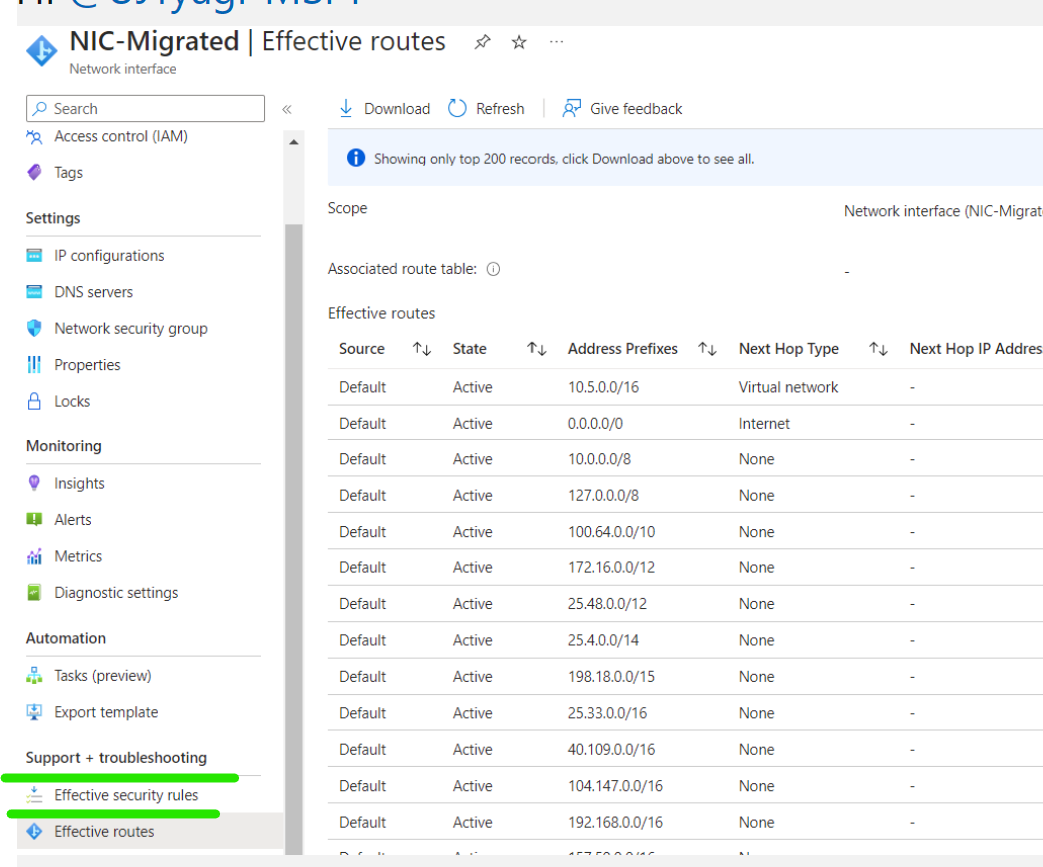The image size is (1043, 867).
Task: Click the Download arrow icon
Action: coord(346,108)
